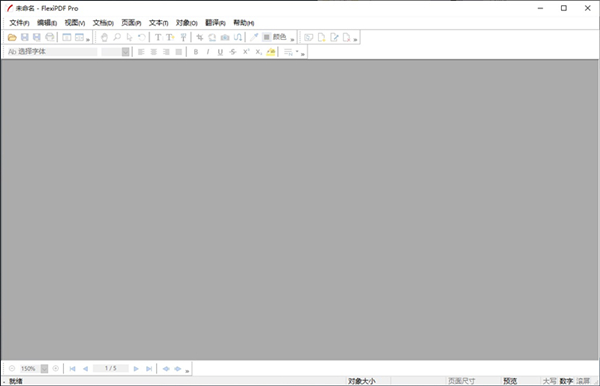Expand the layout toolbar overflow chevron
The height and width of the screenshot is (386, 600).
[88, 39]
